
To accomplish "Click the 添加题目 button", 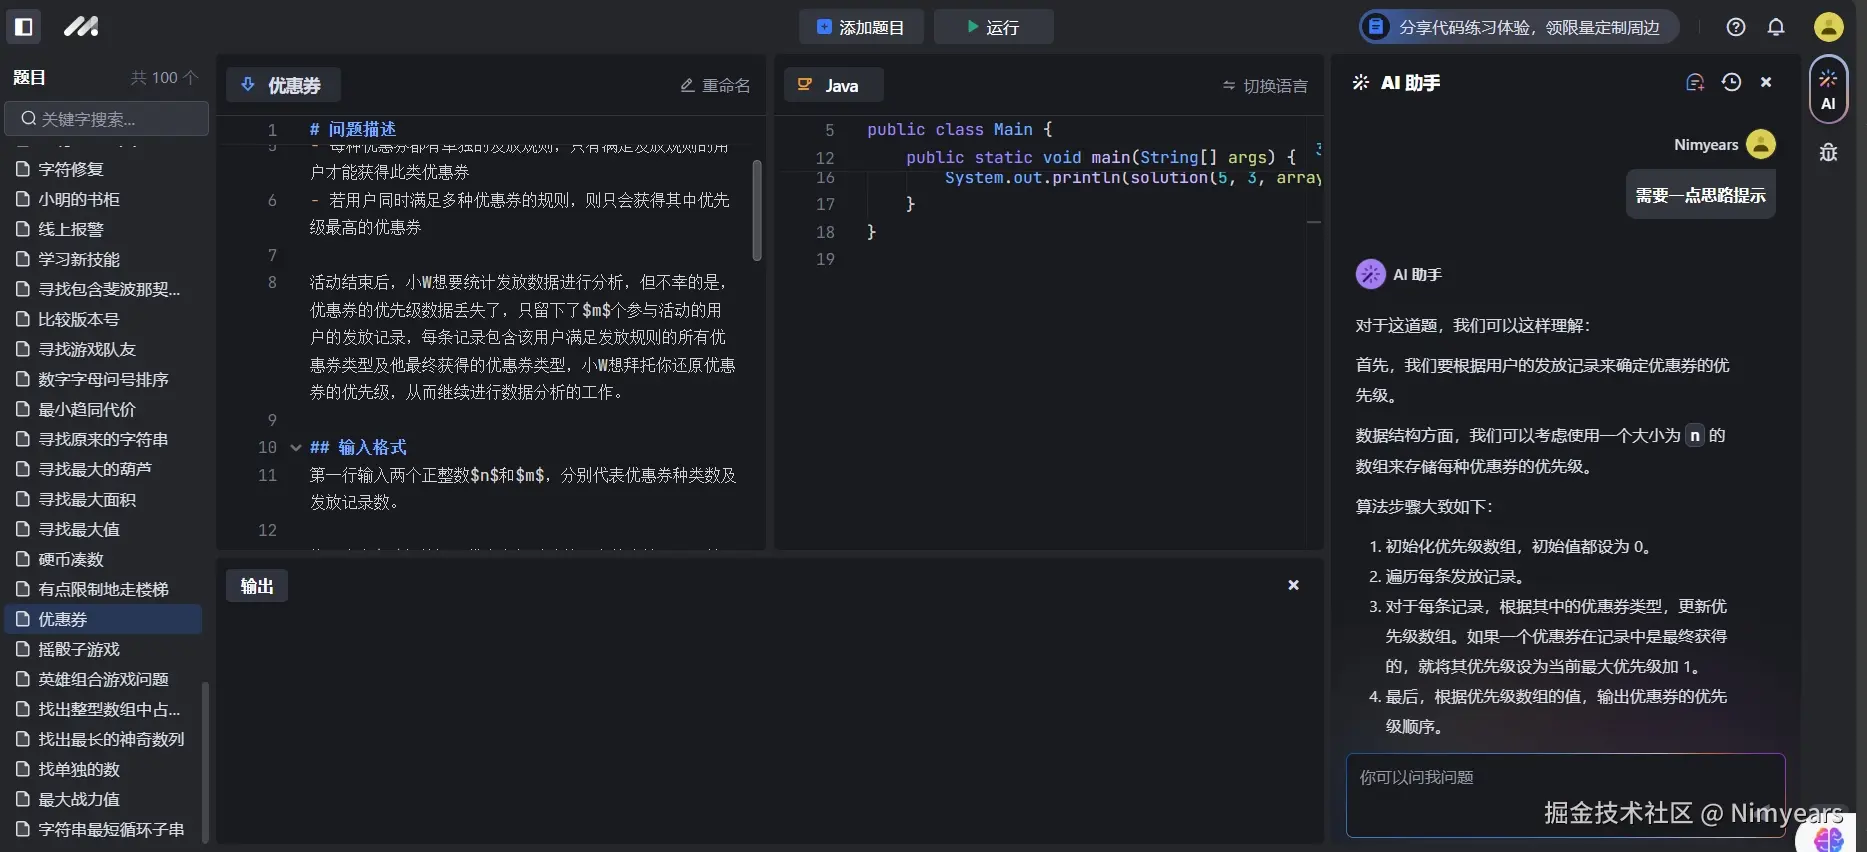I will [861, 27].
